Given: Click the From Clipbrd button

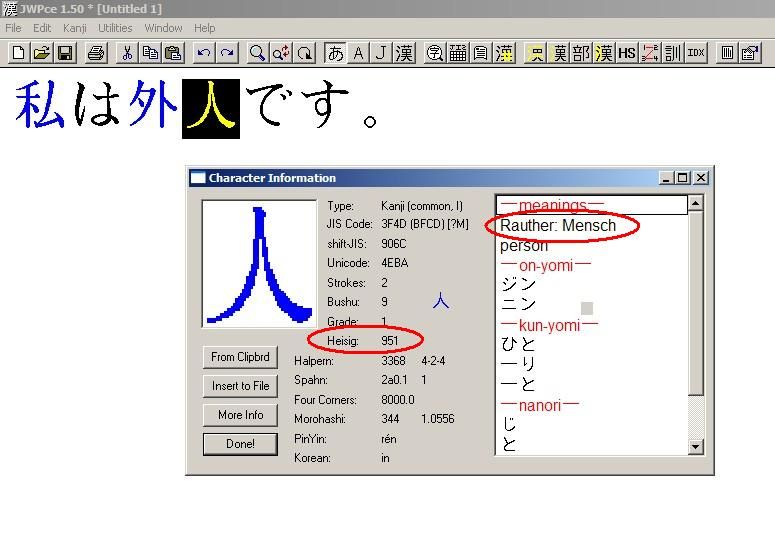Looking at the screenshot, I should coord(240,357).
